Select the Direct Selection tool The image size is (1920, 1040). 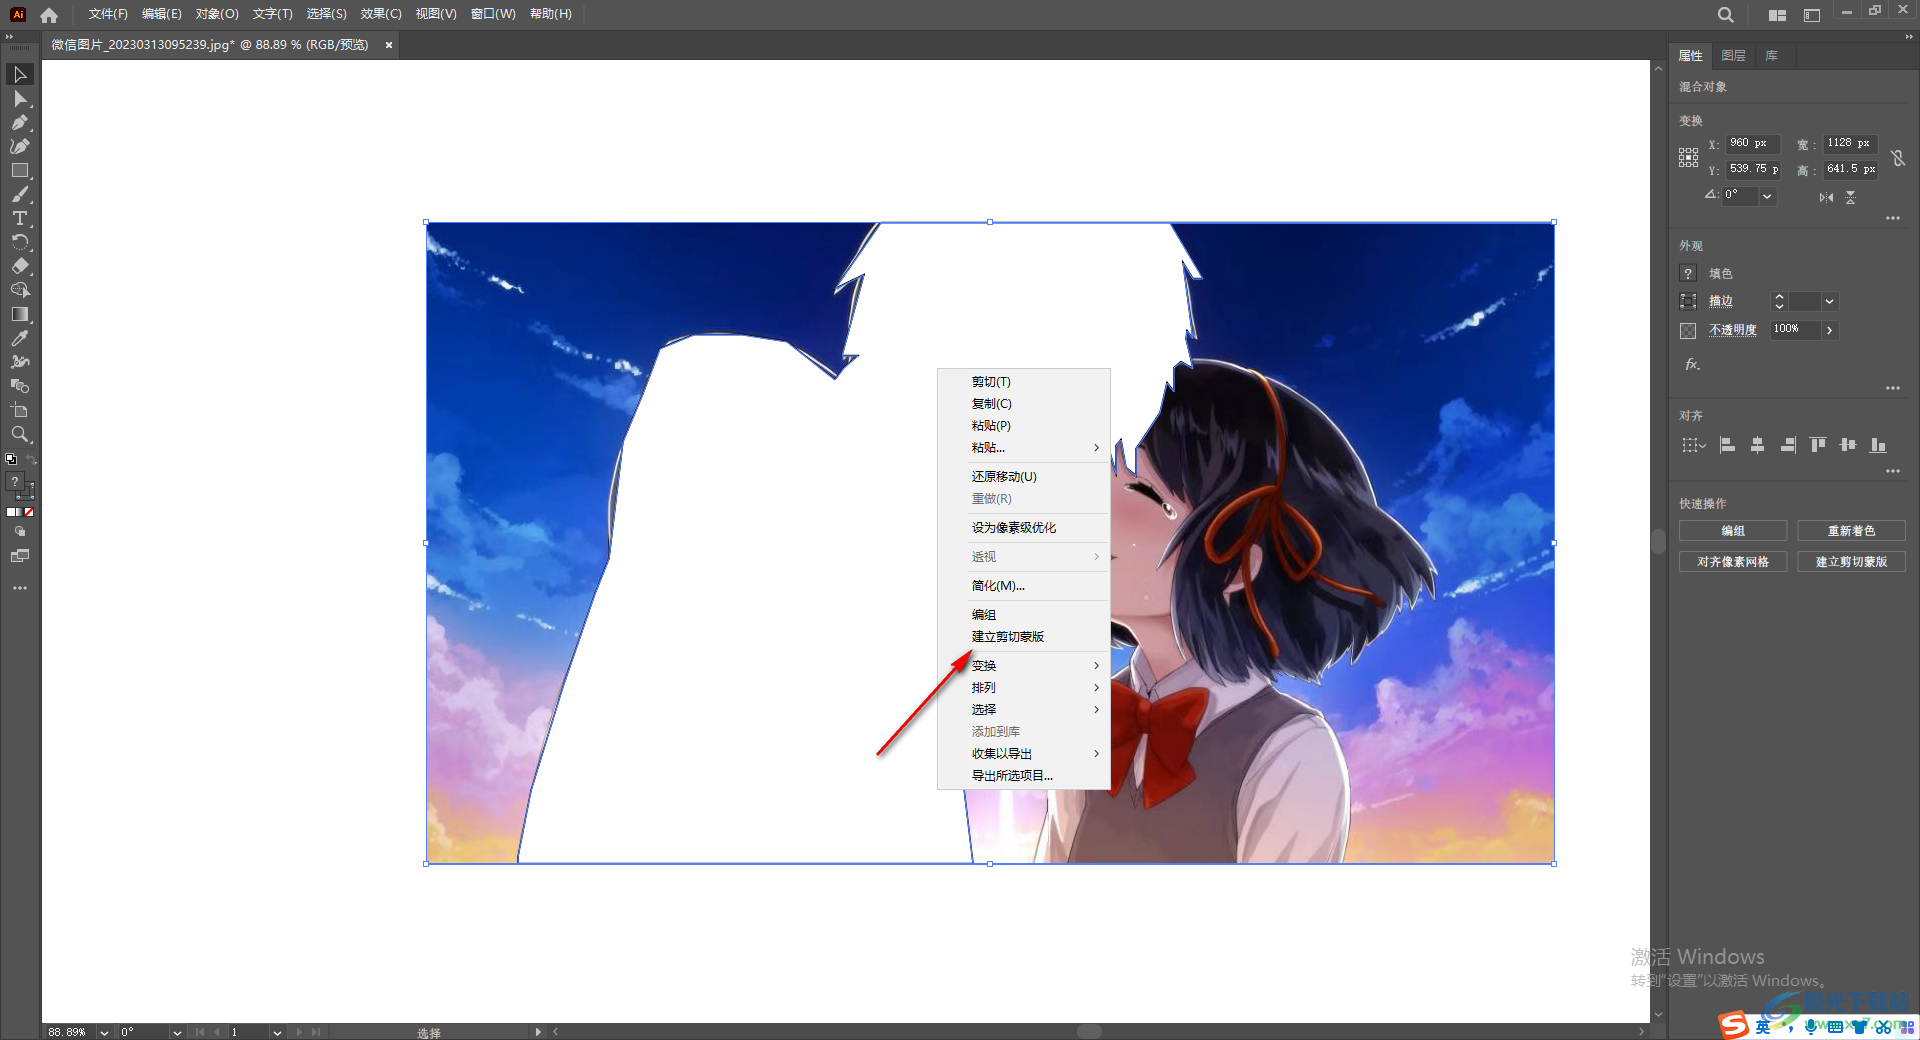click(x=19, y=99)
